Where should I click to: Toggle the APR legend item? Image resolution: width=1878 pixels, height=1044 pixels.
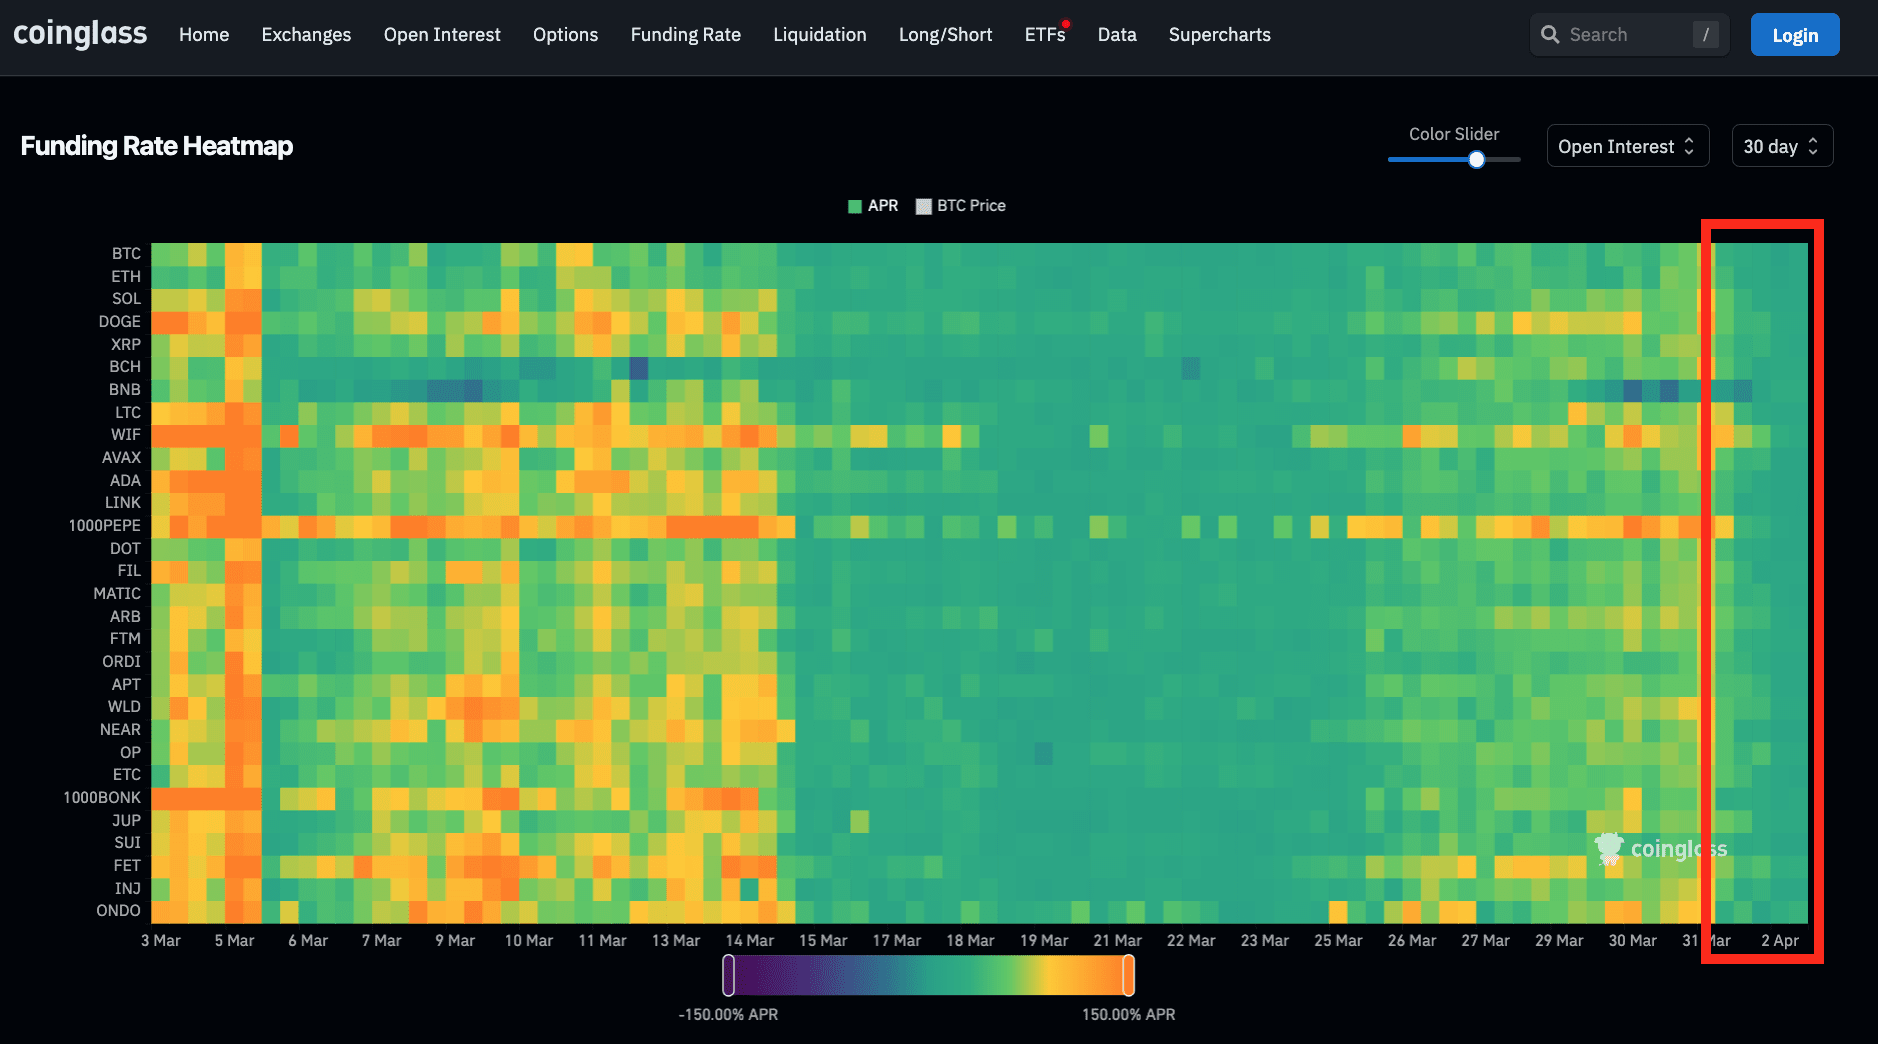pos(872,206)
